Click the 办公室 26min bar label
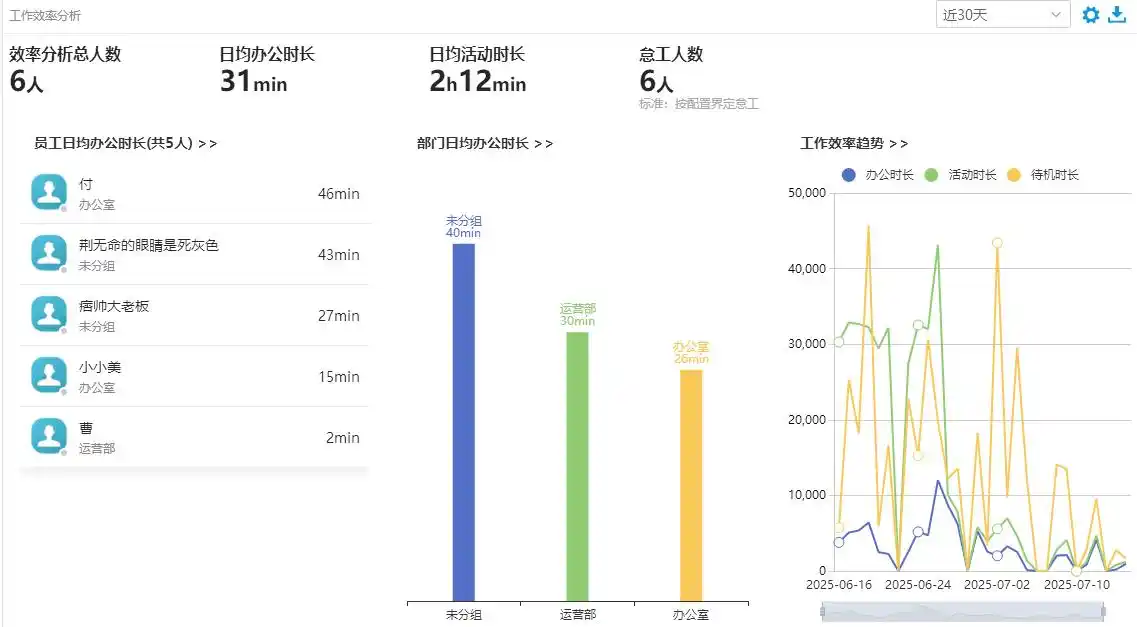This screenshot has width=1137, height=627. (691, 352)
